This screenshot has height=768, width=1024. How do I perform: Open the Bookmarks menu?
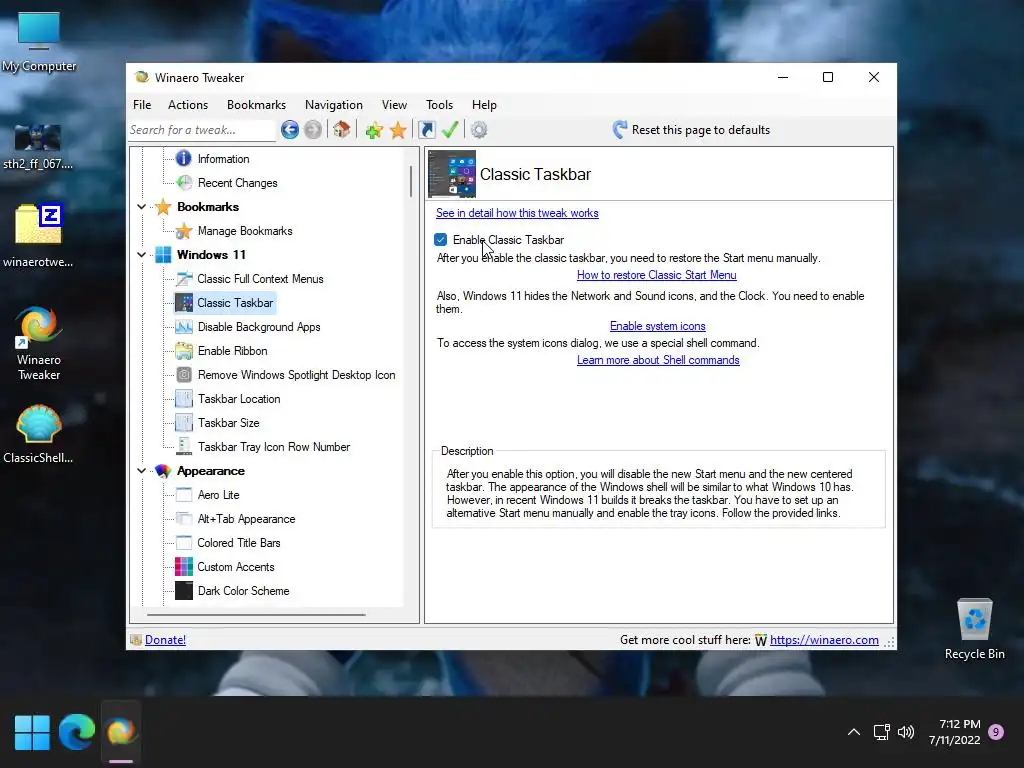(256, 104)
